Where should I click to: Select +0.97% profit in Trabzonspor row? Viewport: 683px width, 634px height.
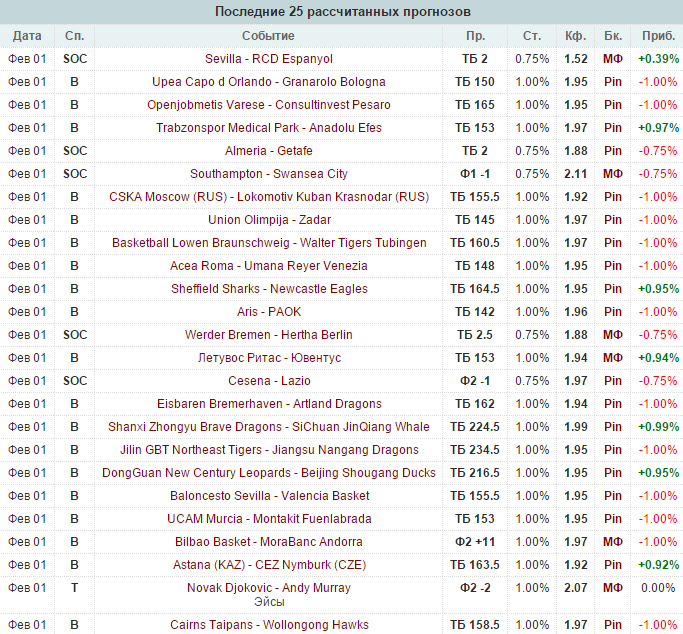pyautogui.click(x=658, y=128)
